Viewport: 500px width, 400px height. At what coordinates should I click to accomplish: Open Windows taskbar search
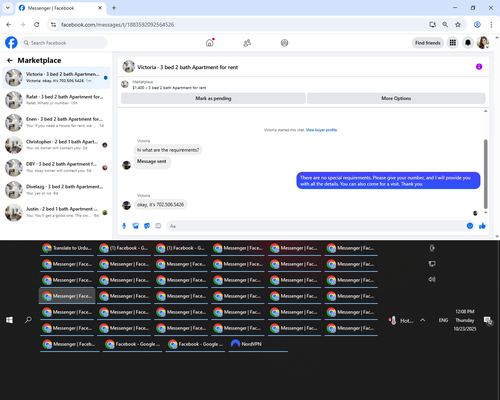pos(28,320)
